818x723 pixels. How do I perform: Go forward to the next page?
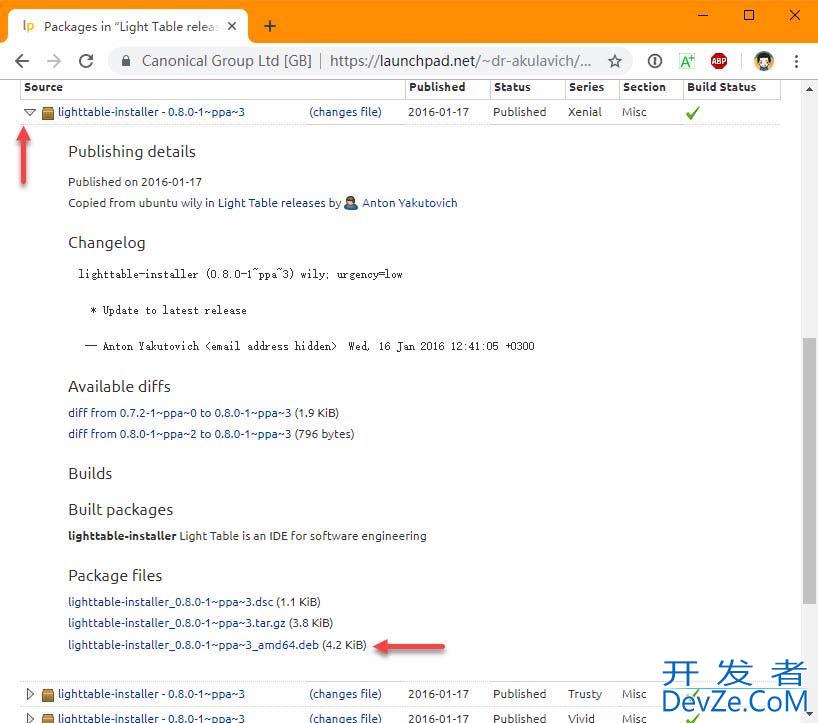(x=54, y=61)
